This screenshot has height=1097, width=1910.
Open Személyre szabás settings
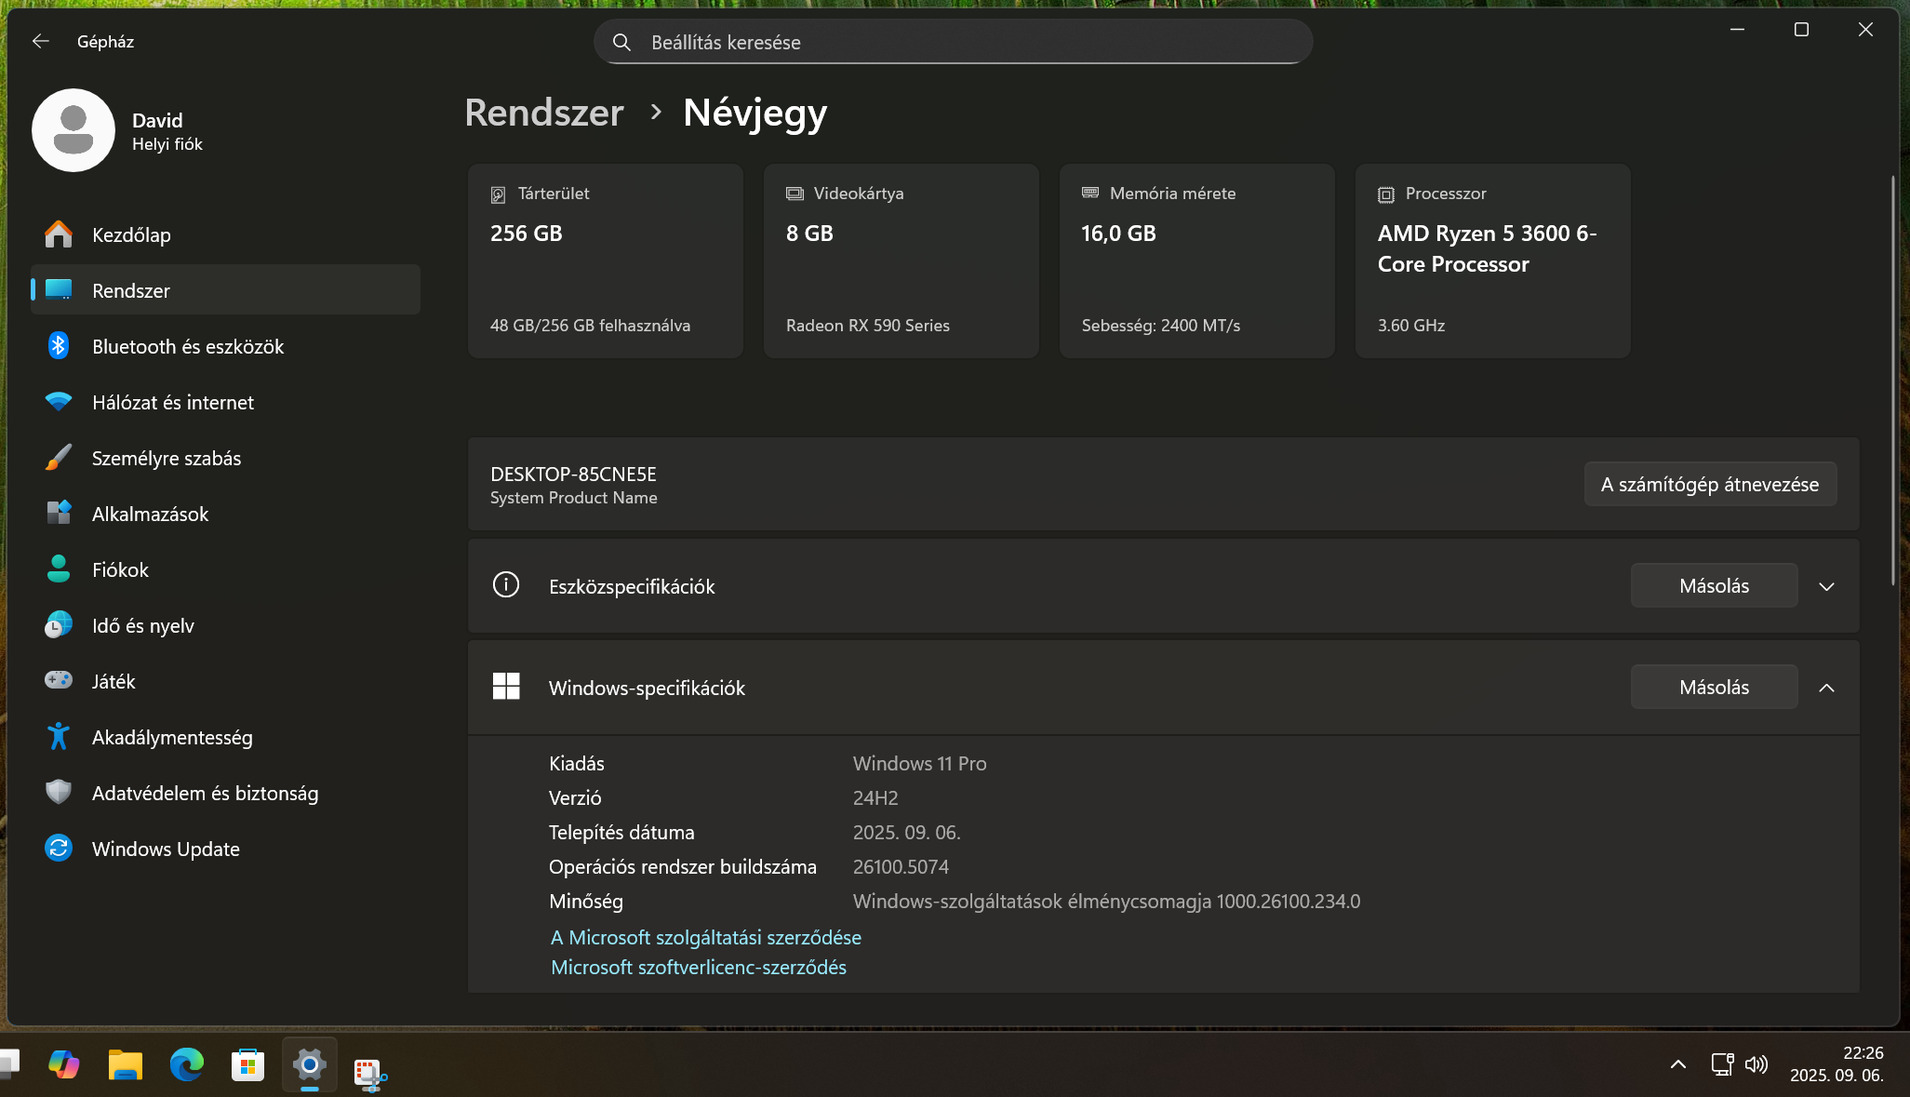pyautogui.click(x=225, y=458)
